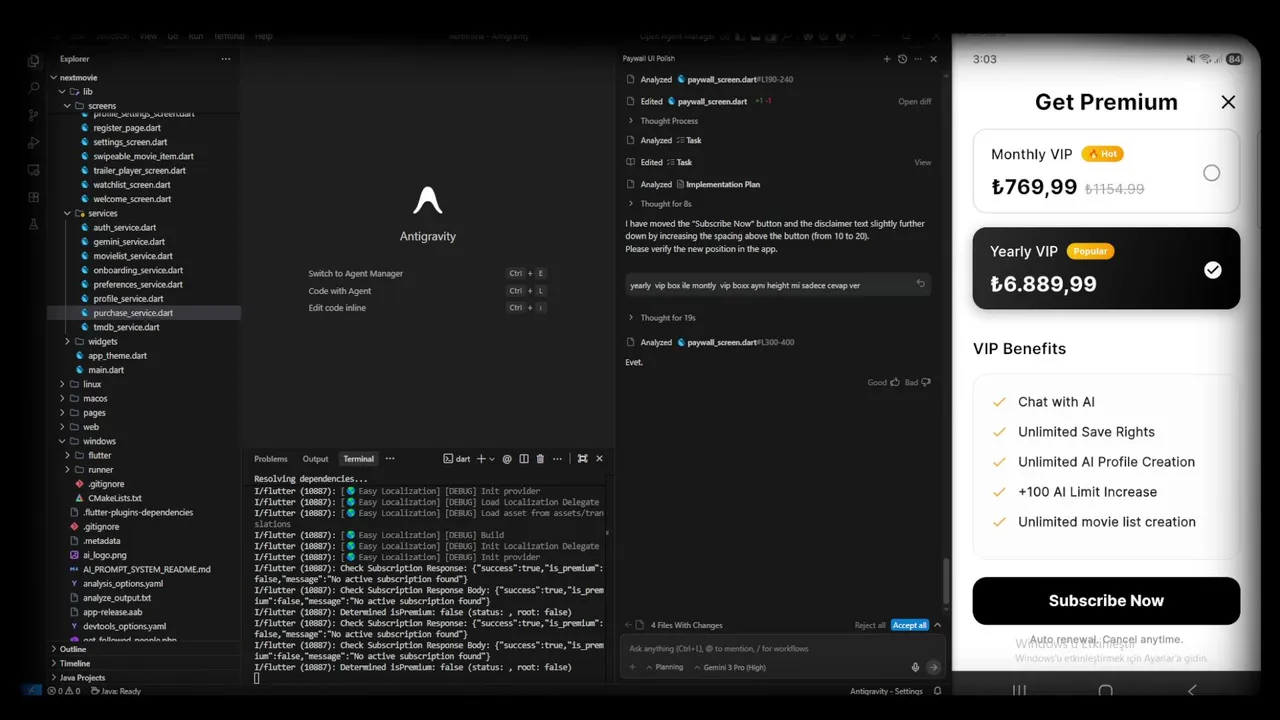Open terminal toolbar more actions ellipsis
The height and width of the screenshot is (720, 1280).
pos(557,459)
